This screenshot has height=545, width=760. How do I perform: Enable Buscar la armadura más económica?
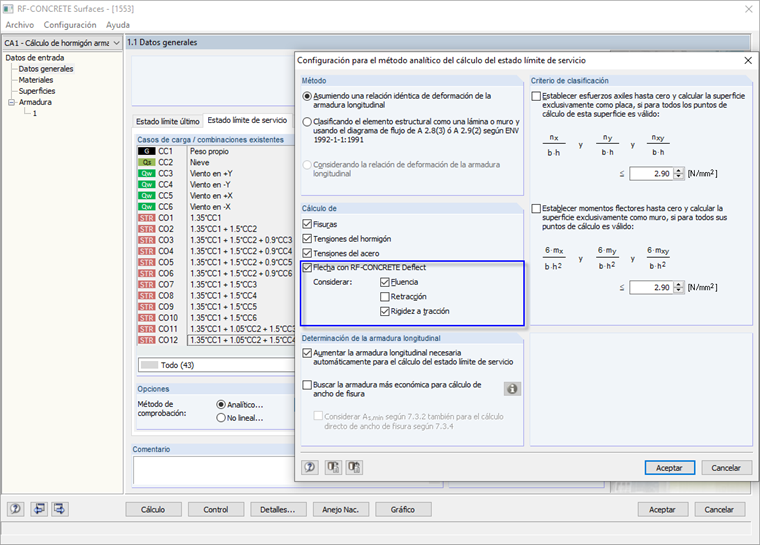[307, 385]
